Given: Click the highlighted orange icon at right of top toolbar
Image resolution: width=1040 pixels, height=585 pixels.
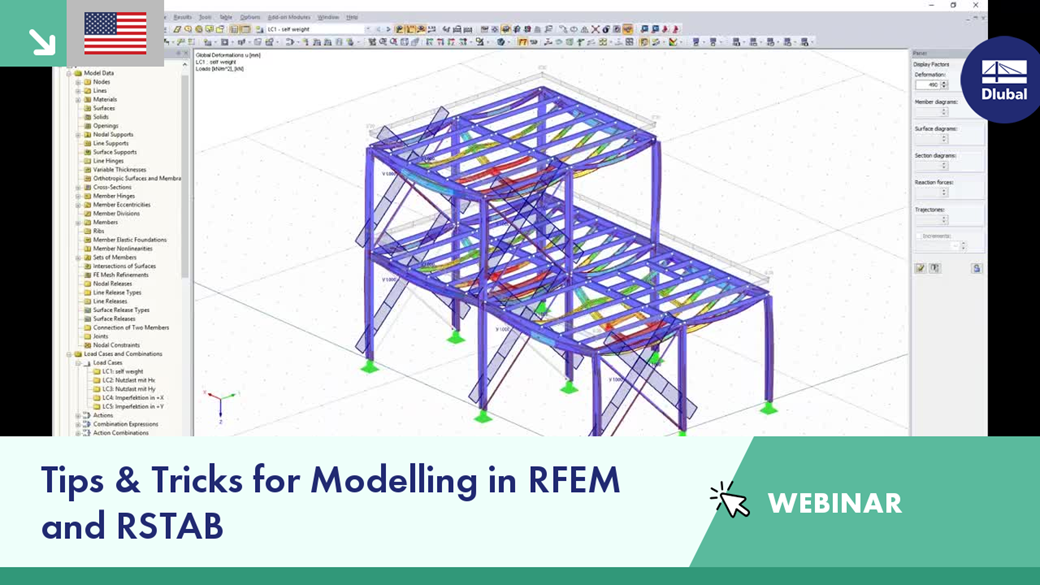Looking at the screenshot, I should click(x=627, y=29).
